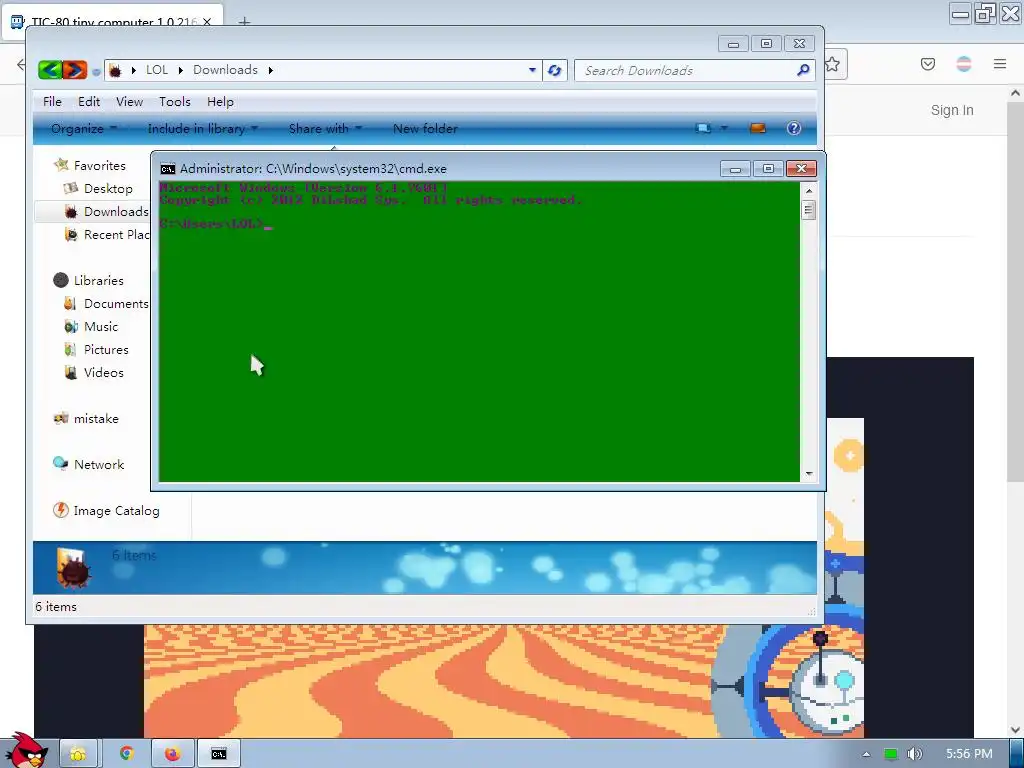The image size is (1024, 768).
Task: Show hidden tray icons arrow
Action: click(866, 754)
